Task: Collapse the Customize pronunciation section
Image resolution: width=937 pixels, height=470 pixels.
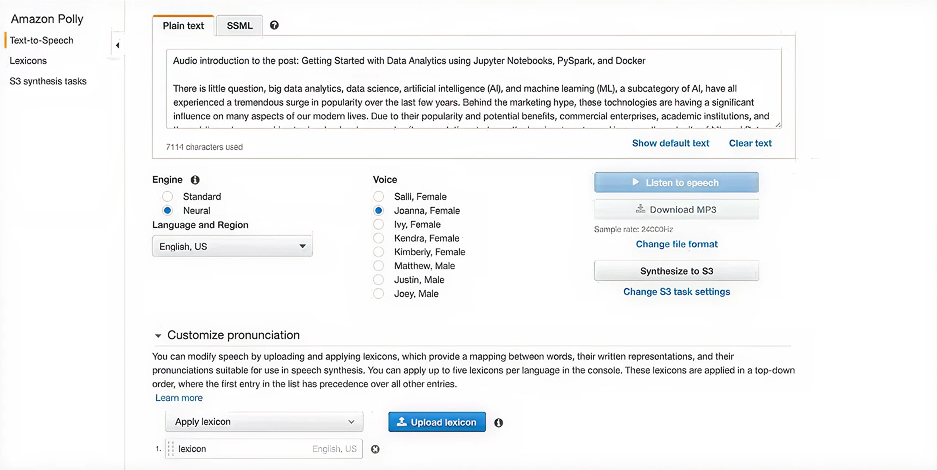Action: coord(158,336)
